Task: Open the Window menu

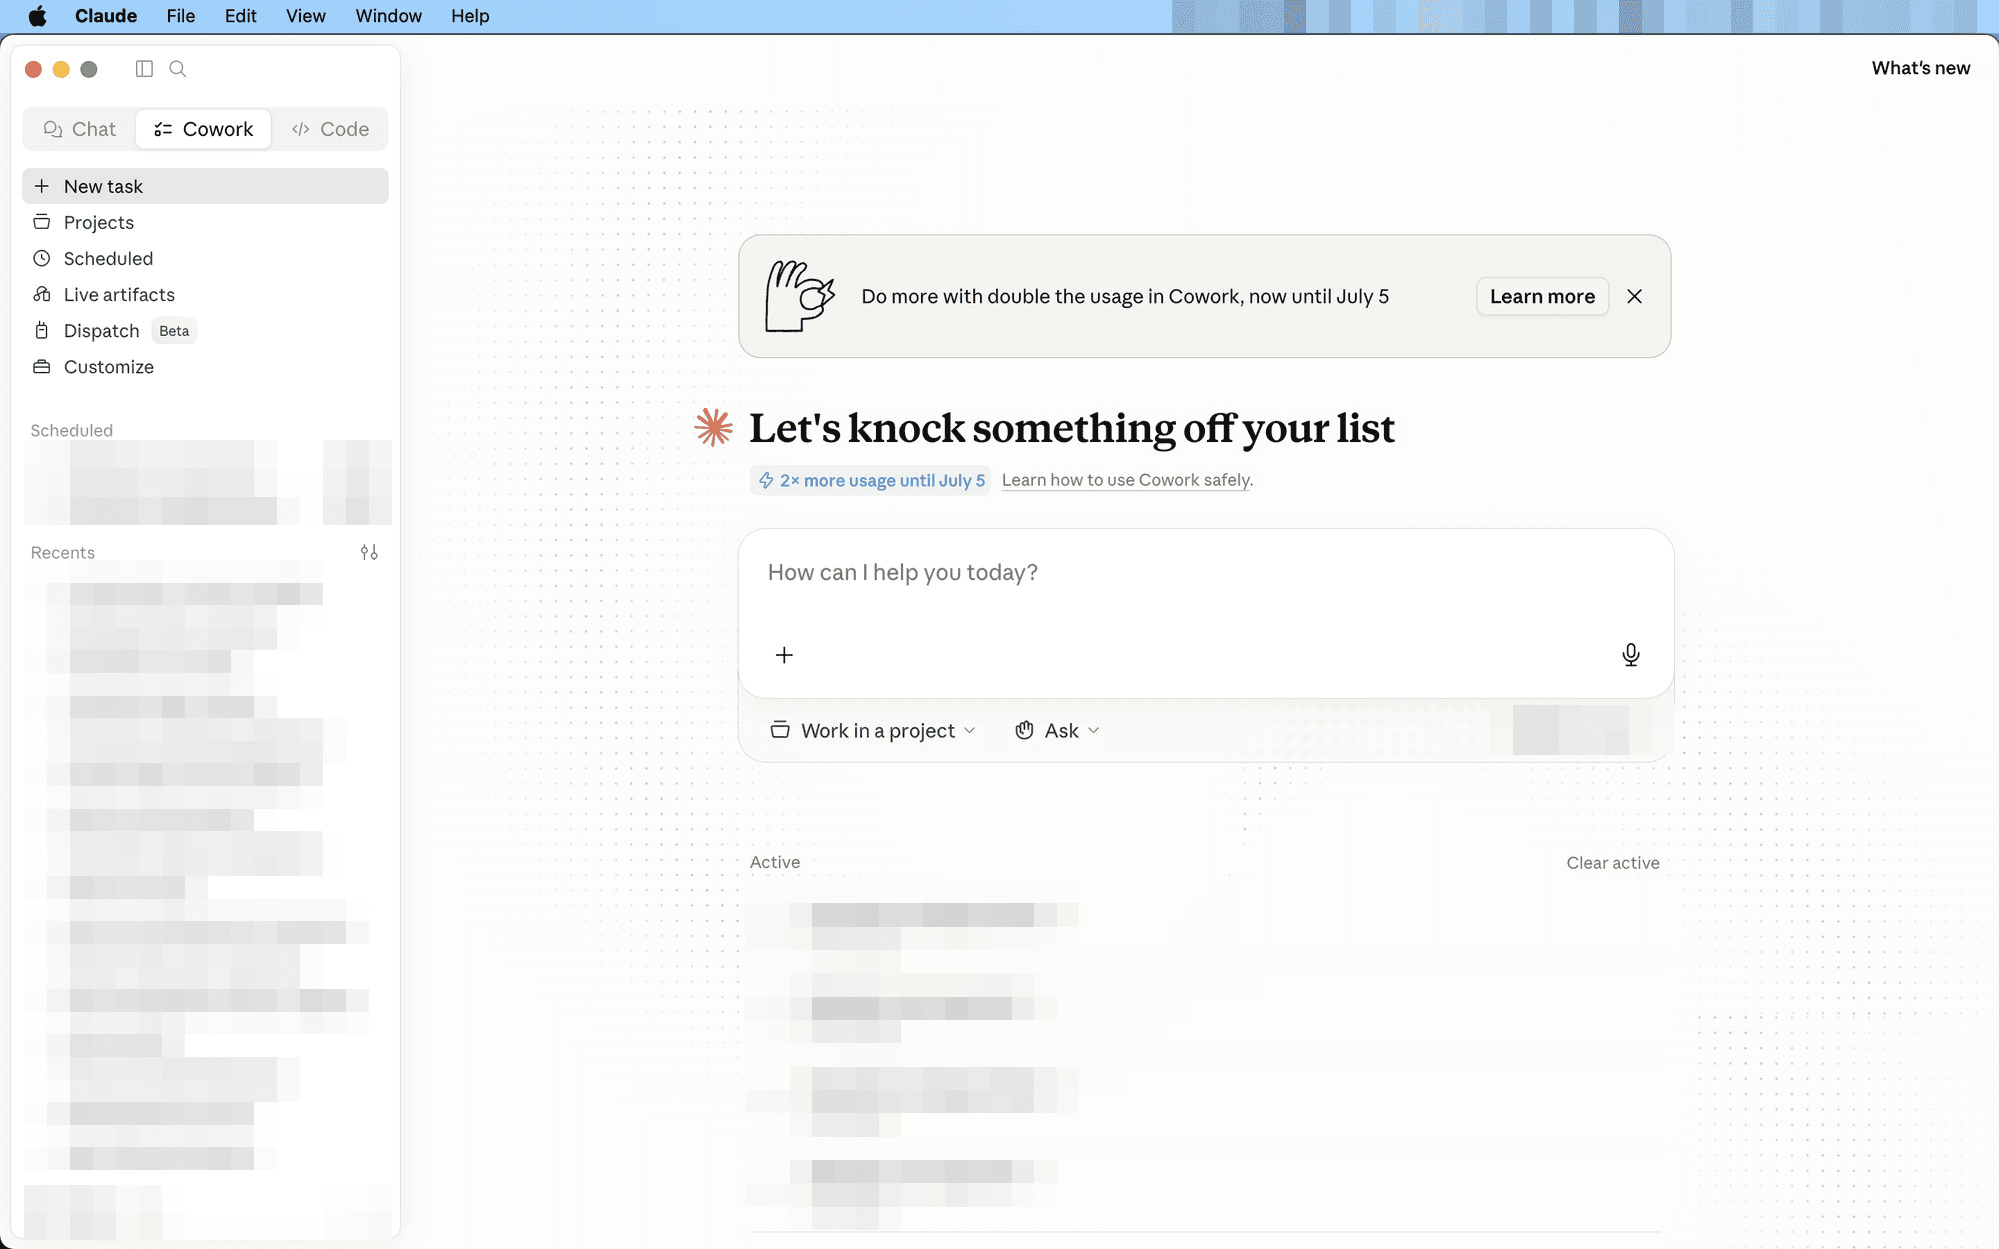Action: pos(389,16)
